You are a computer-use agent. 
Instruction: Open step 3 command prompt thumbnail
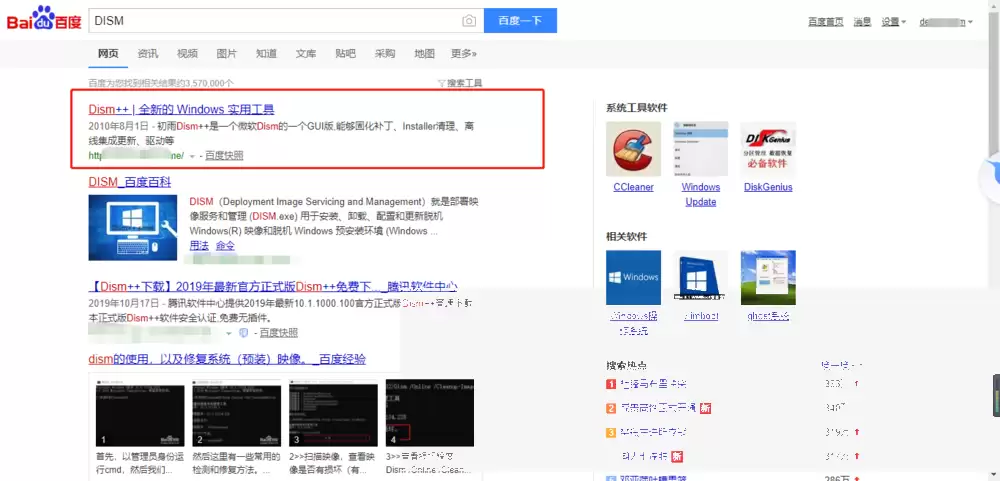click(333, 413)
